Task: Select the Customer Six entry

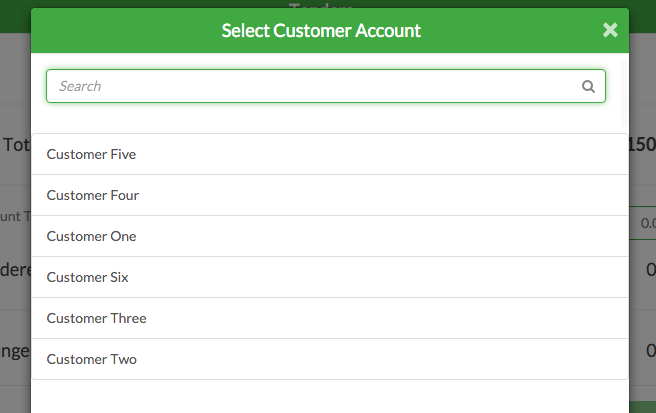Action: click(x=330, y=277)
